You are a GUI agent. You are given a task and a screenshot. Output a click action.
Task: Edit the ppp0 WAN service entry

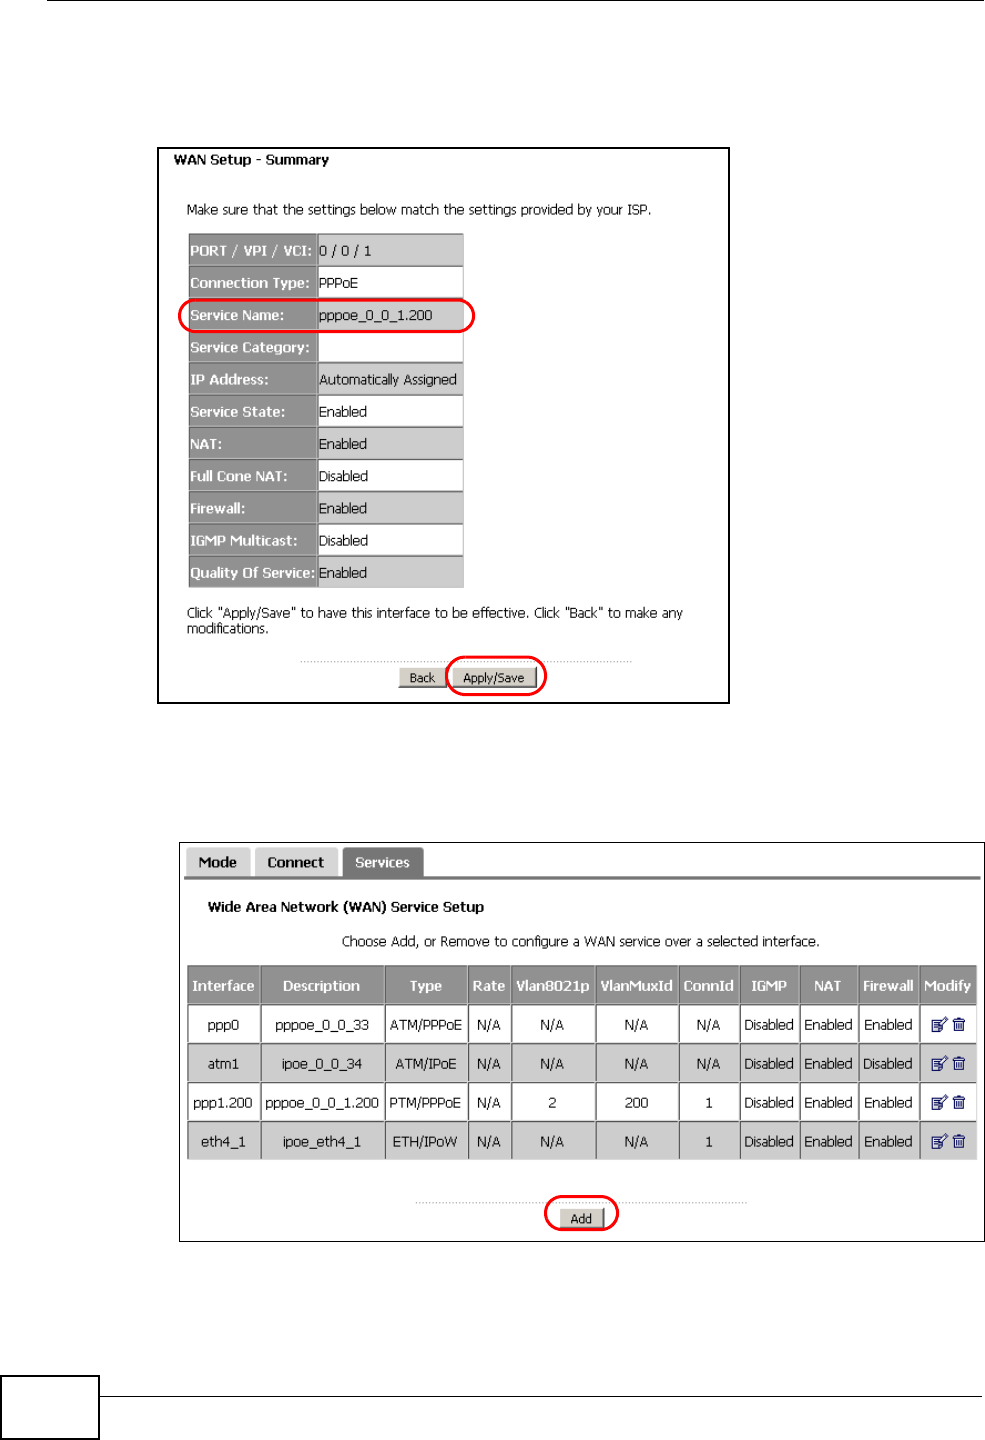point(939,1025)
